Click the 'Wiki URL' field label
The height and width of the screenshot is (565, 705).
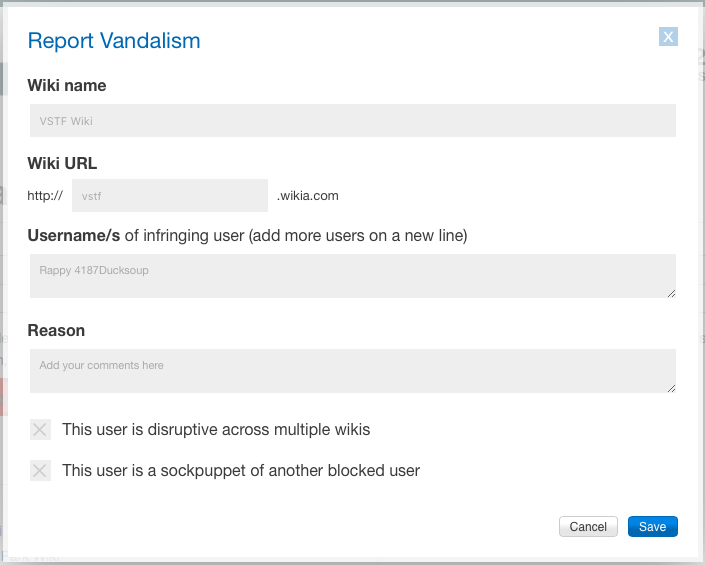pos(62,163)
